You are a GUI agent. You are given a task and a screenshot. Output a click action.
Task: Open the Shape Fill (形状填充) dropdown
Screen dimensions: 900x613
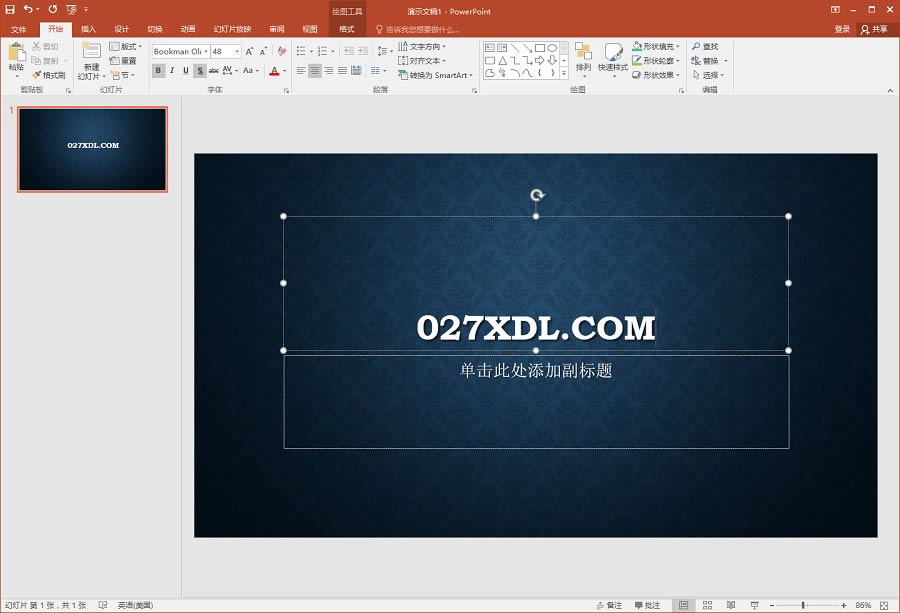pos(655,46)
